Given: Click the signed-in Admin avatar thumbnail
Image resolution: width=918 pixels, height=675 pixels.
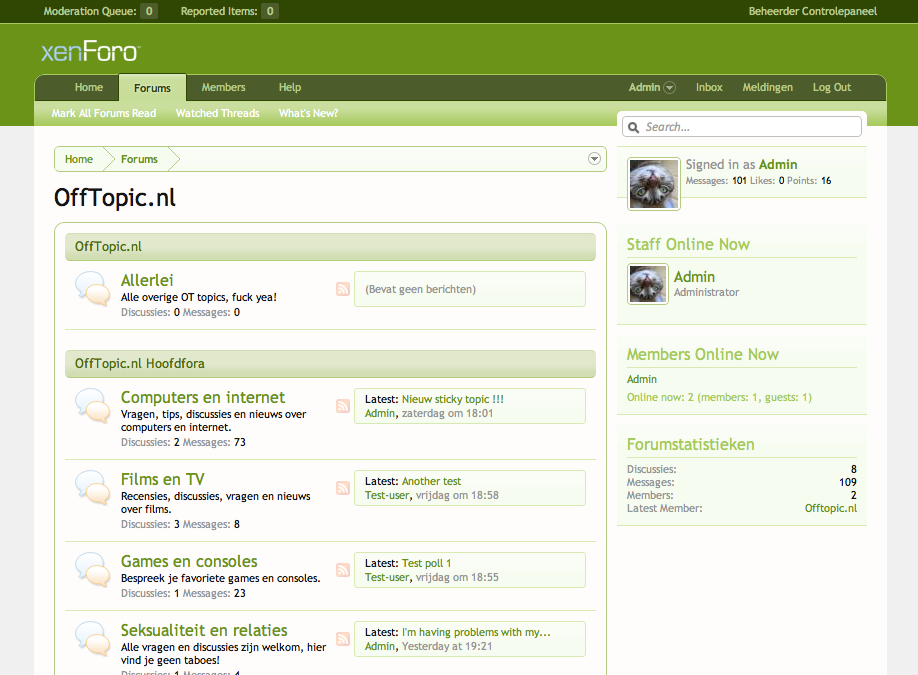Looking at the screenshot, I should 653,184.
